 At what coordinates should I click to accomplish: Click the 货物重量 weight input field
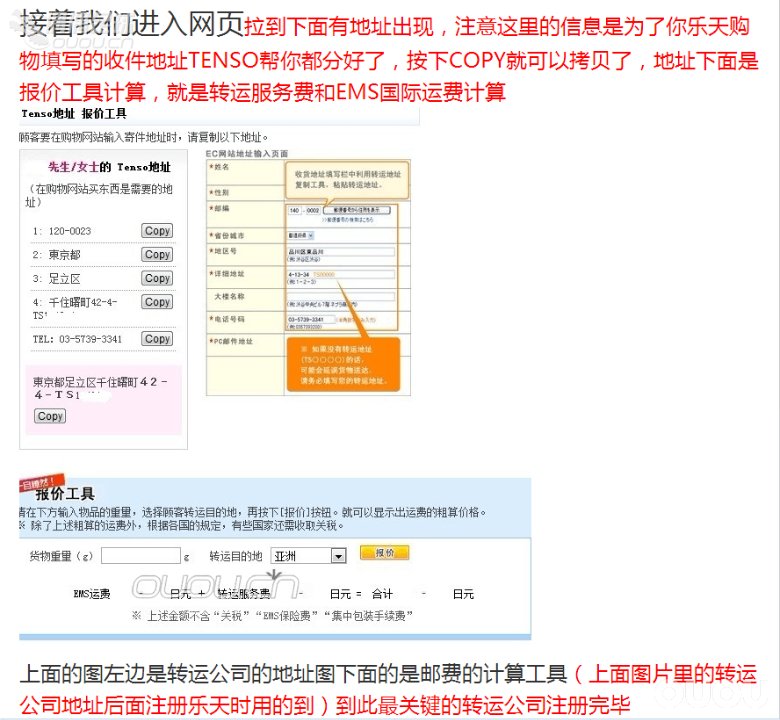(141, 556)
